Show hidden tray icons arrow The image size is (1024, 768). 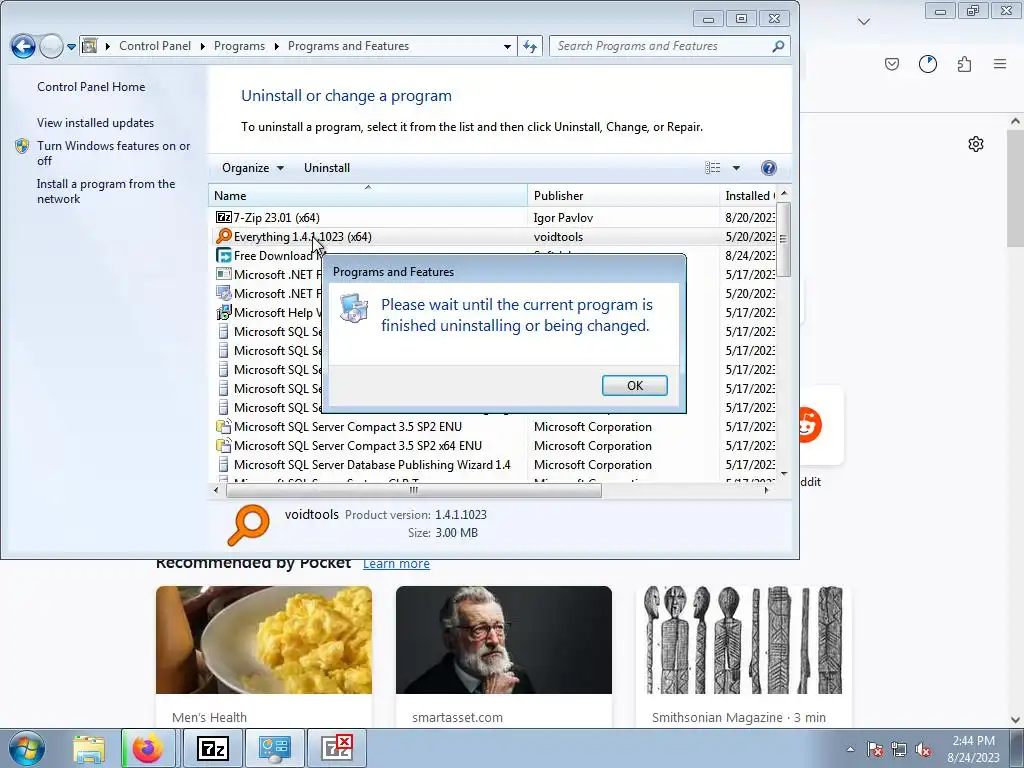[850, 749]
